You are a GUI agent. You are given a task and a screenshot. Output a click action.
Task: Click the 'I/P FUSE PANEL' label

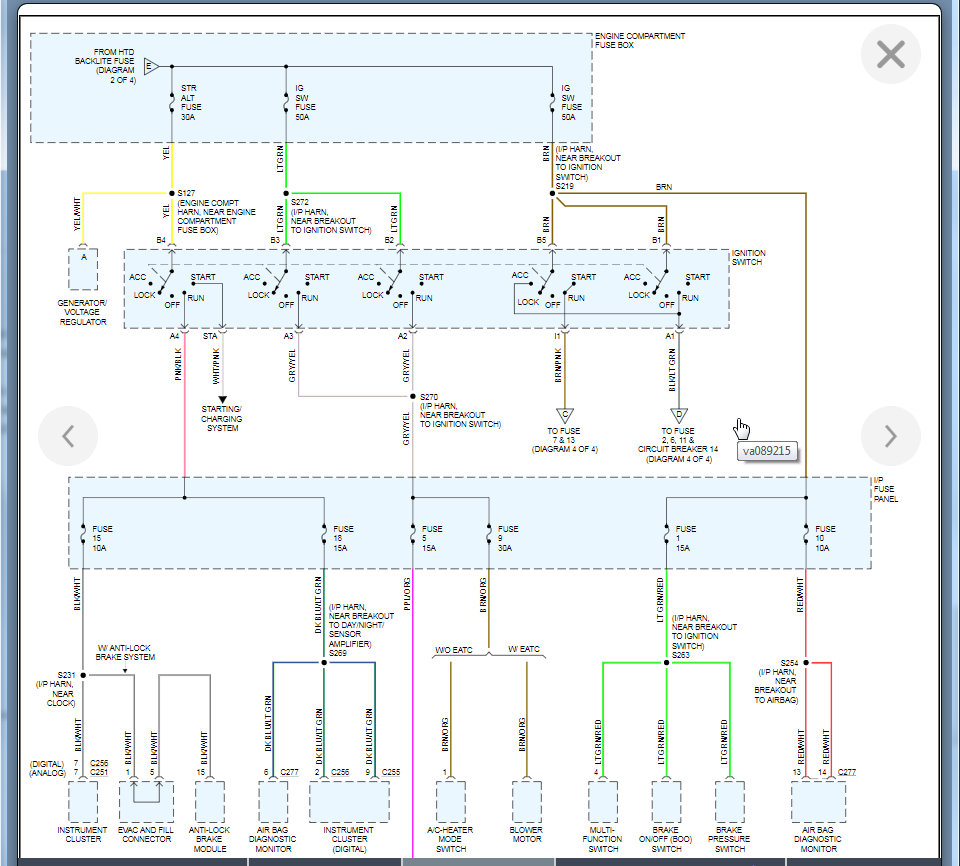(885, 489)
